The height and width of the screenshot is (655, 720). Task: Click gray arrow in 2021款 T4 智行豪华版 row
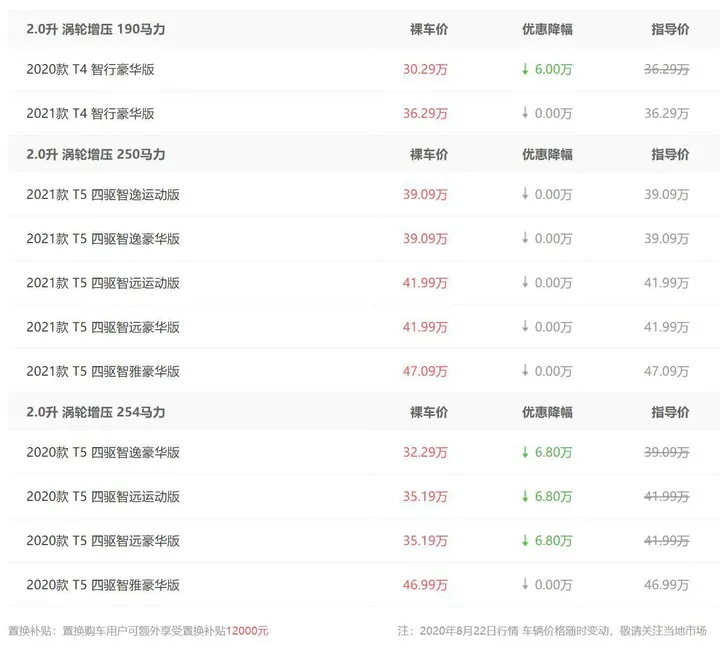[525, 113]
